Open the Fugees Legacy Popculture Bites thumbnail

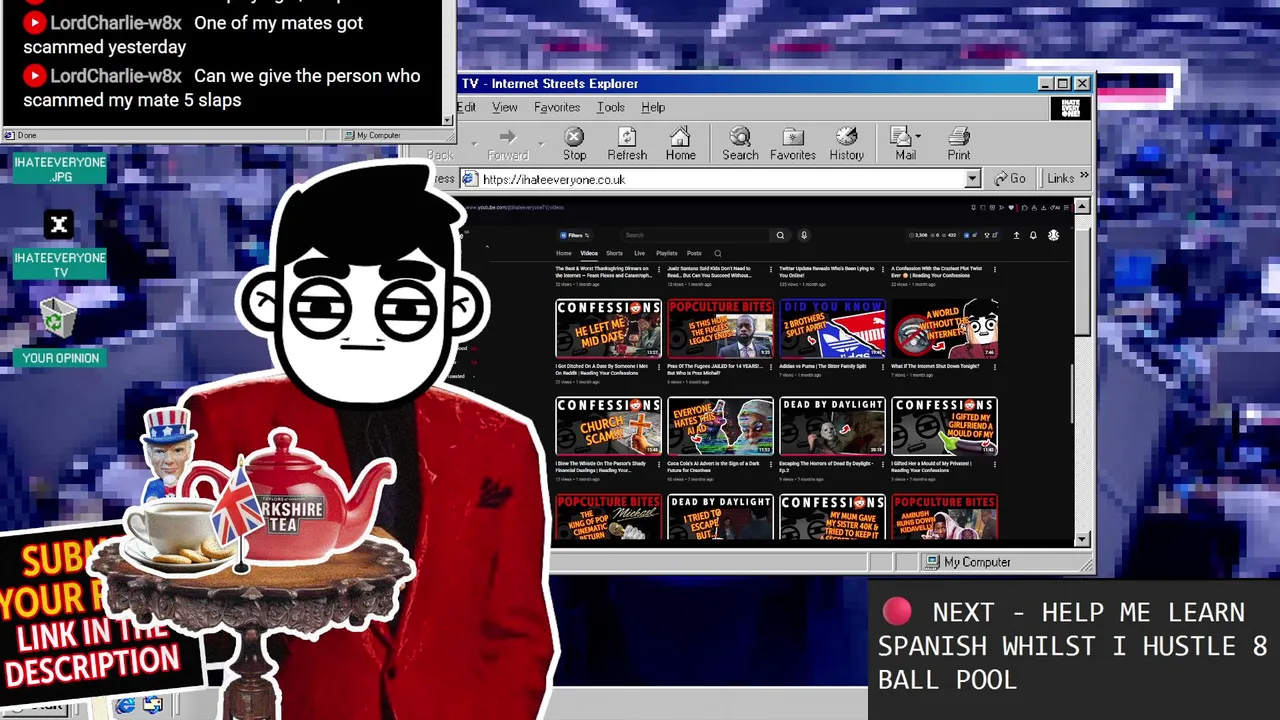coord(720,328)
